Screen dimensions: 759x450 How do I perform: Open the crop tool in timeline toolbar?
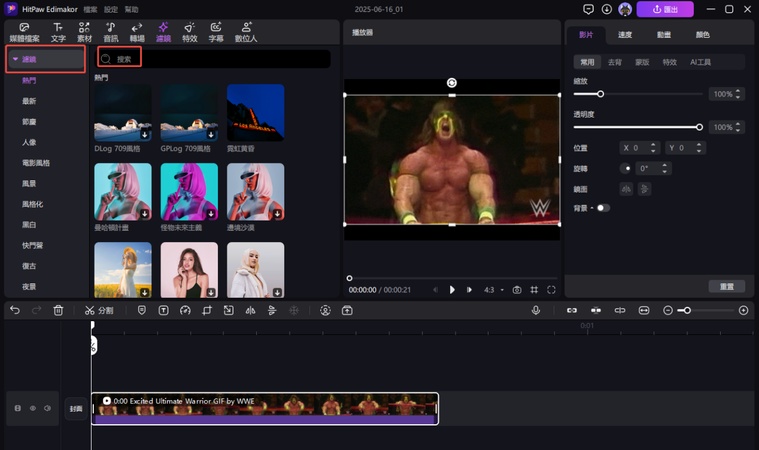click(x=207, y=311)
